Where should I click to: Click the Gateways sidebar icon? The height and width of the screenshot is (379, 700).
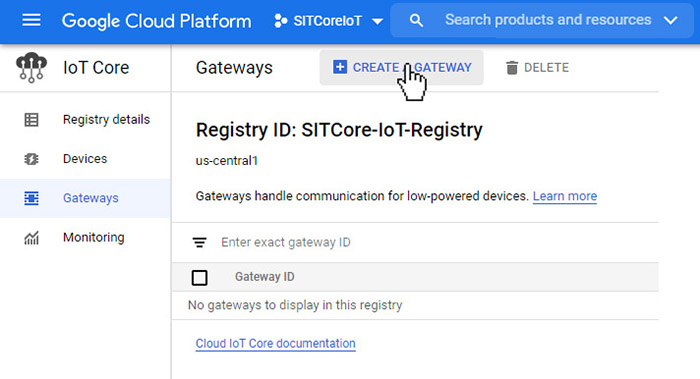pyautogui.click(x=31, y=198)
